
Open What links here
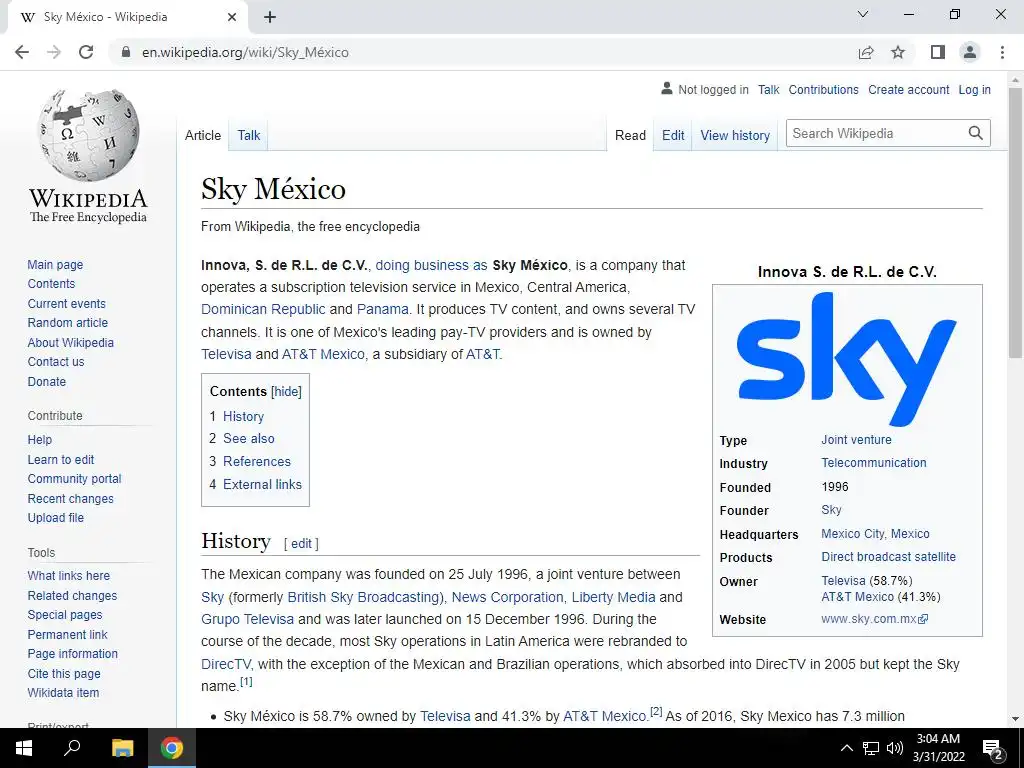tap(69, 575)
